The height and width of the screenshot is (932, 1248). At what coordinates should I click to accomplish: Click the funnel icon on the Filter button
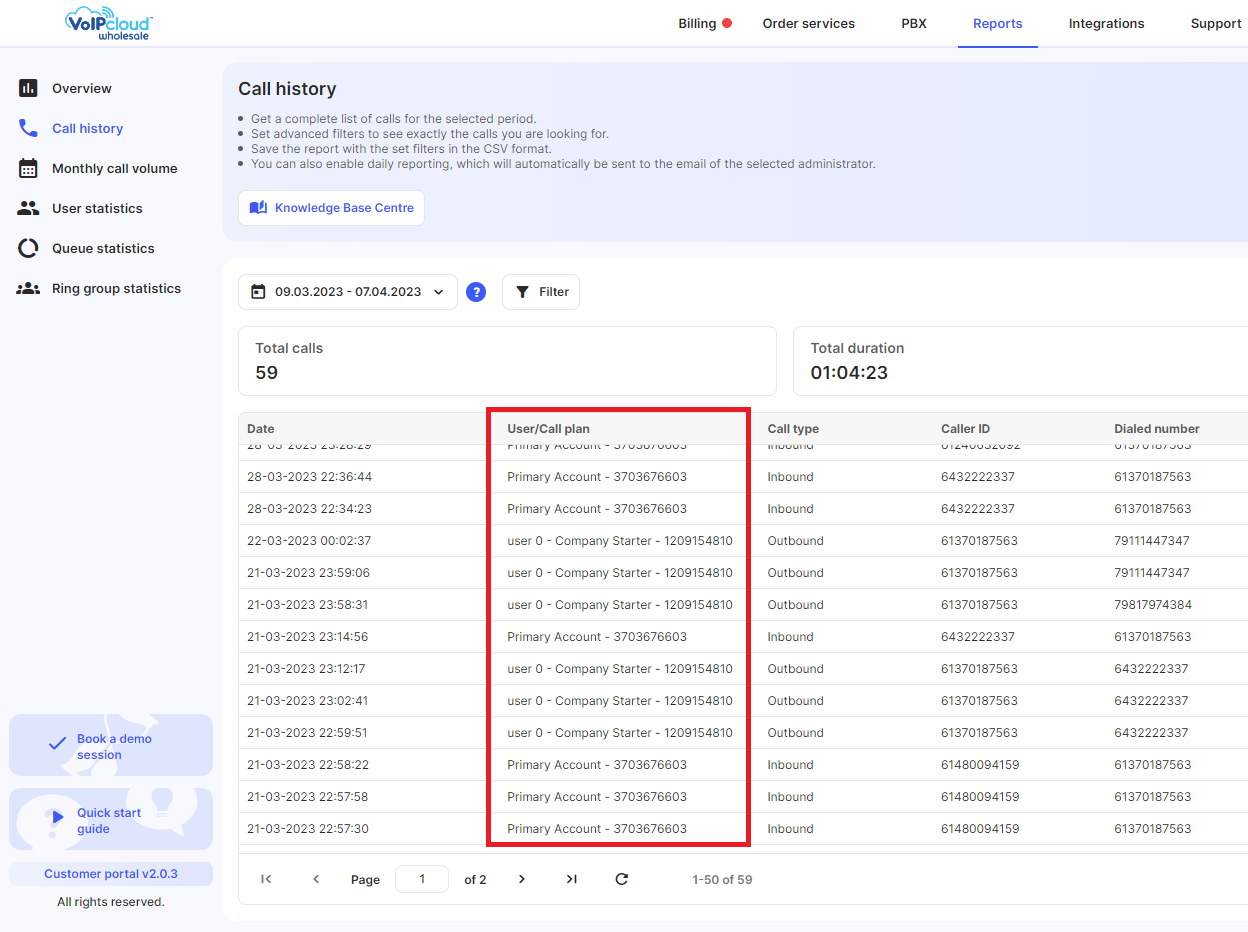[522, 292]
